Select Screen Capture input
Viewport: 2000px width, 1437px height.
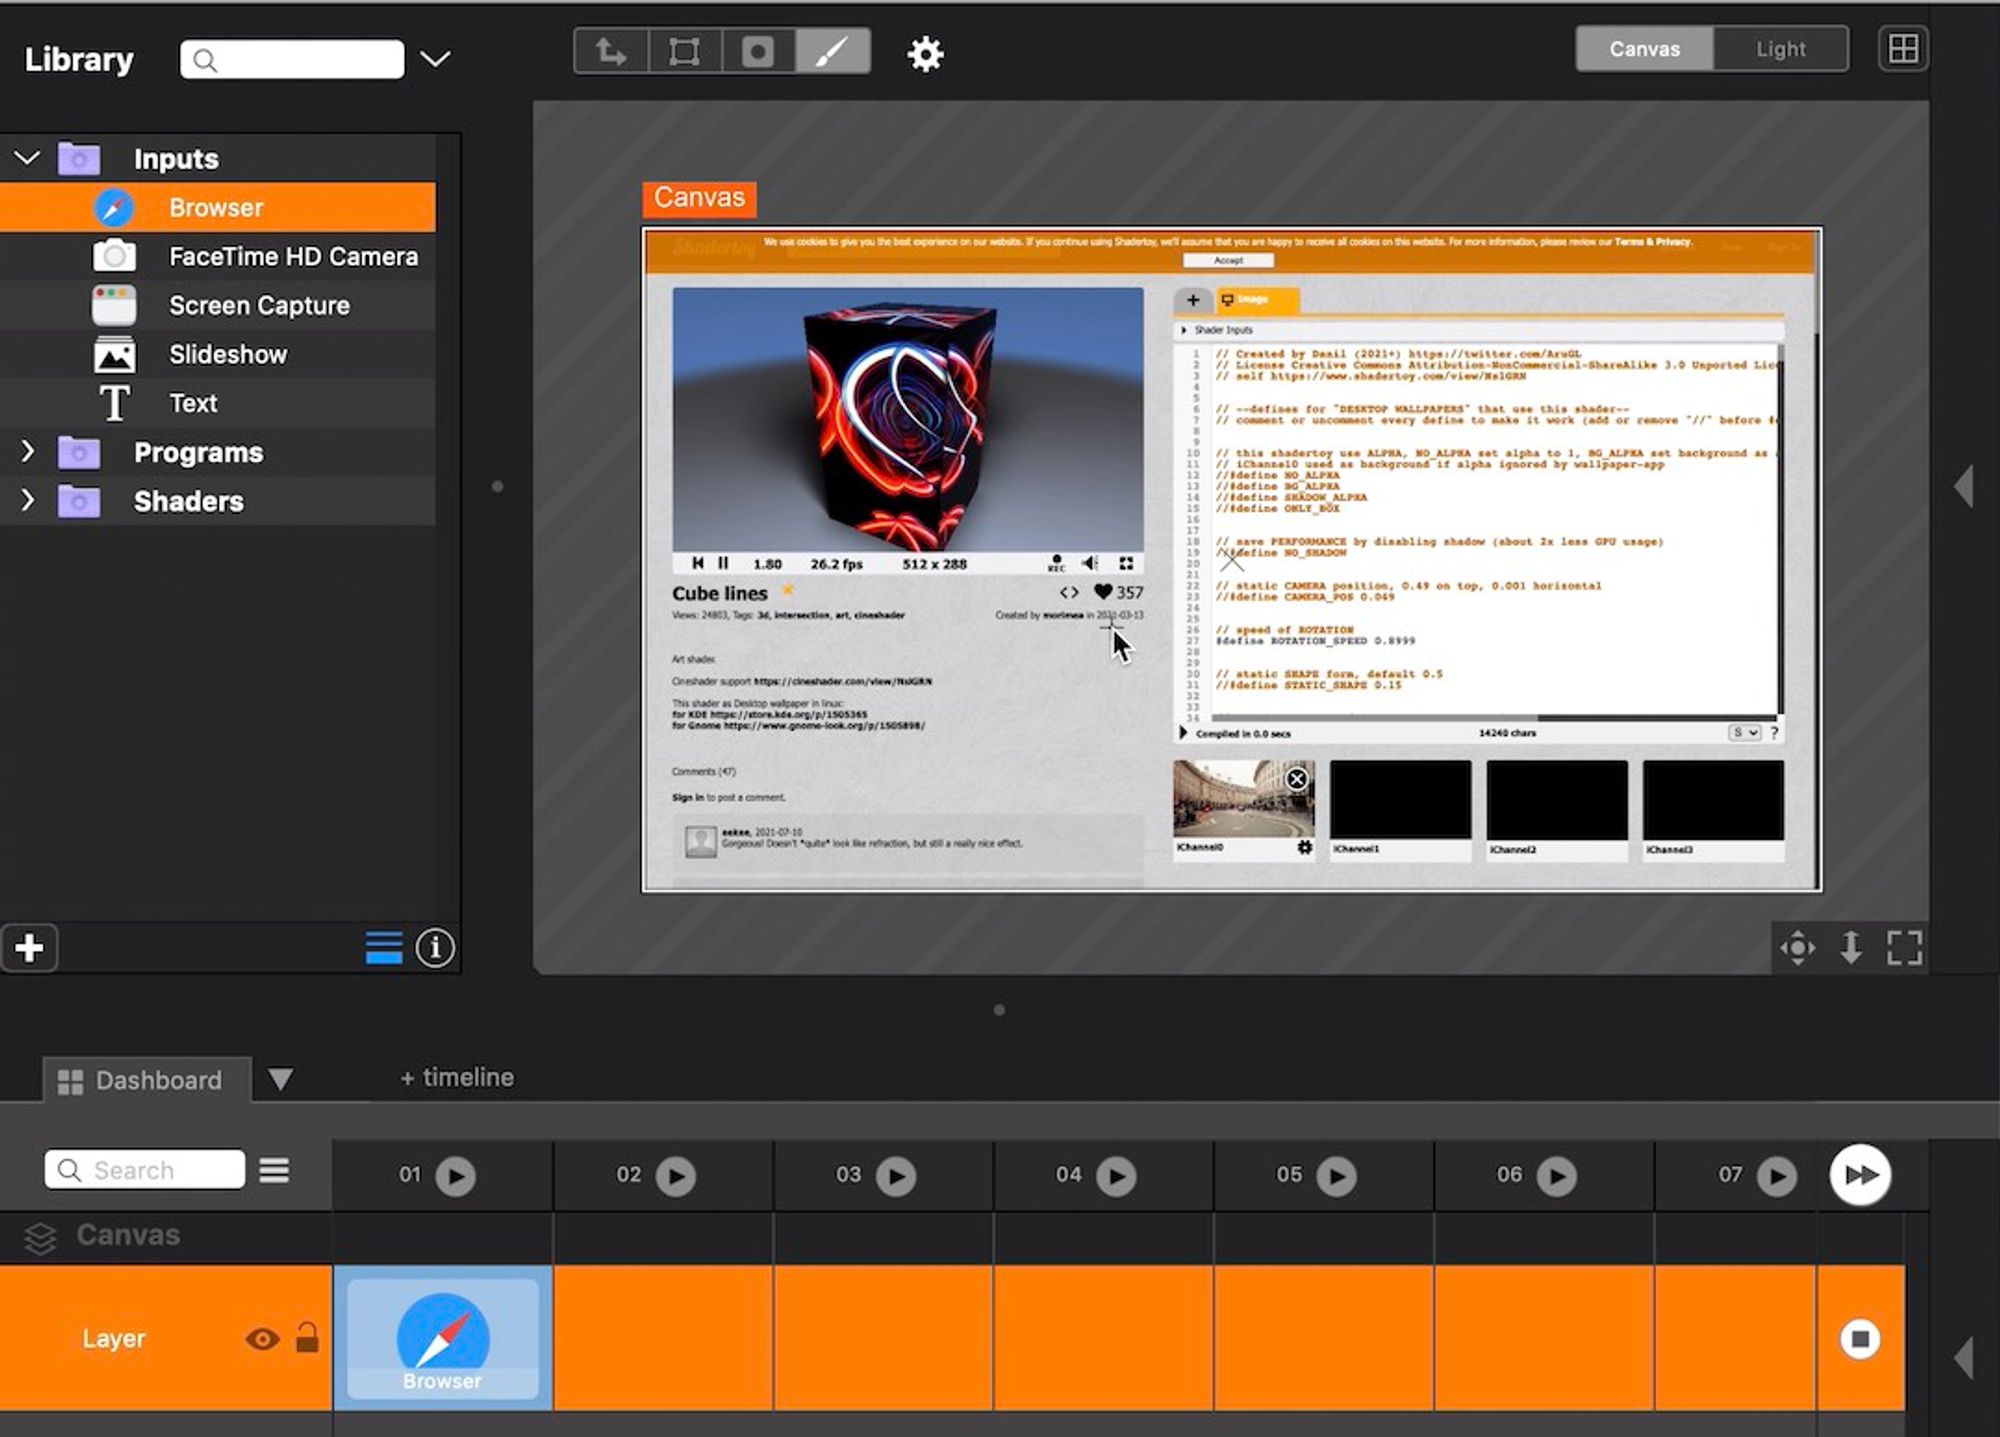point(259,305)
